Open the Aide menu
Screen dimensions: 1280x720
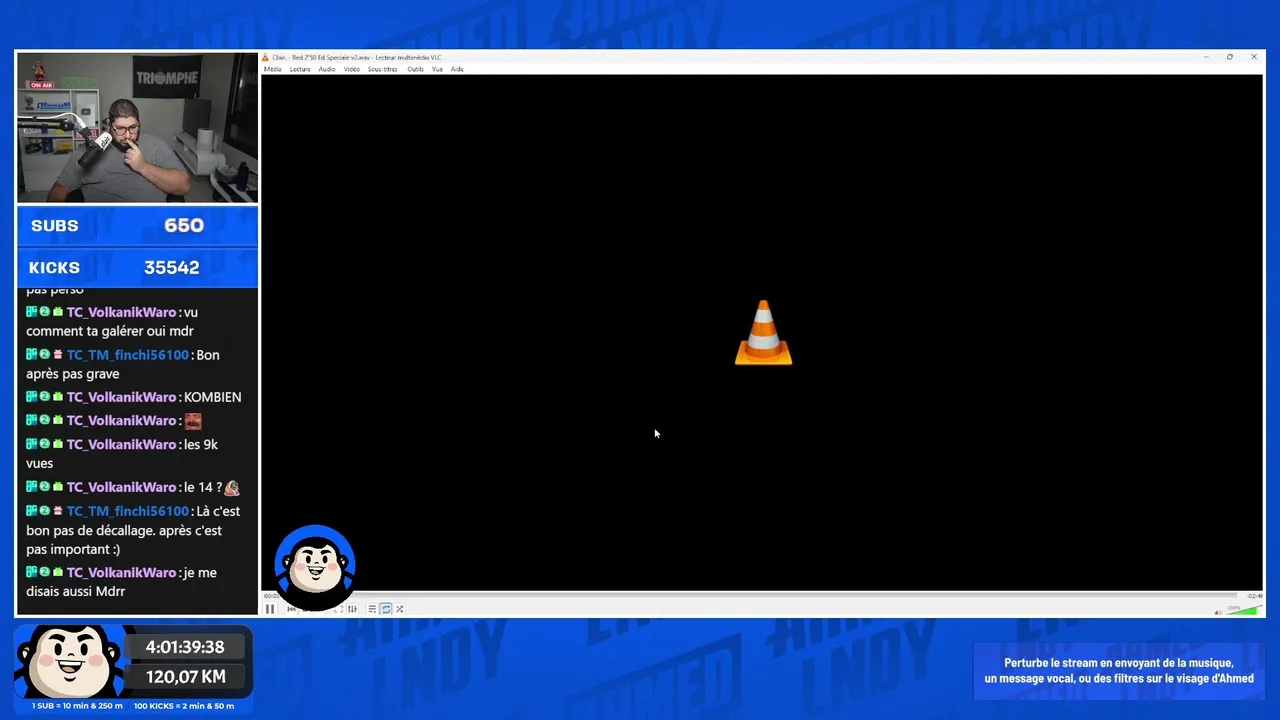457,69
